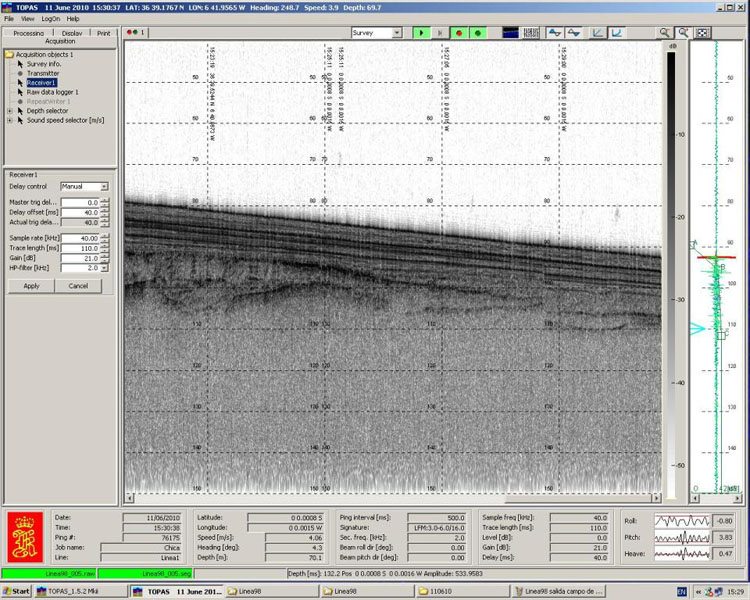Click the blue echogram display icon

[x=511, y=33]
